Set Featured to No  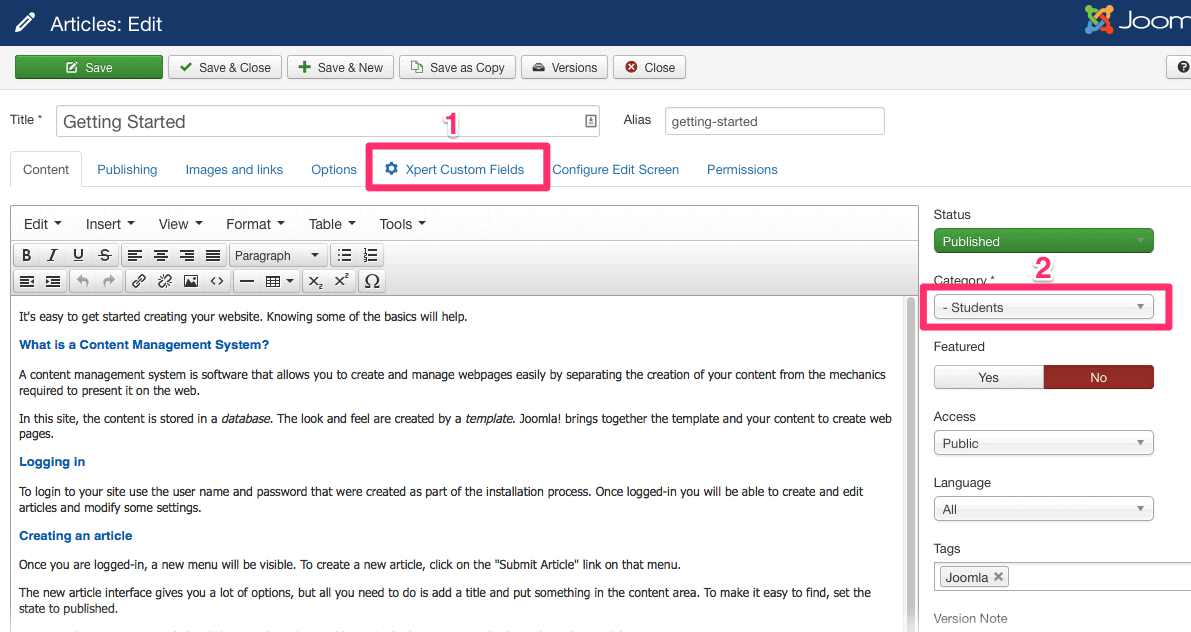point(1098,377)
